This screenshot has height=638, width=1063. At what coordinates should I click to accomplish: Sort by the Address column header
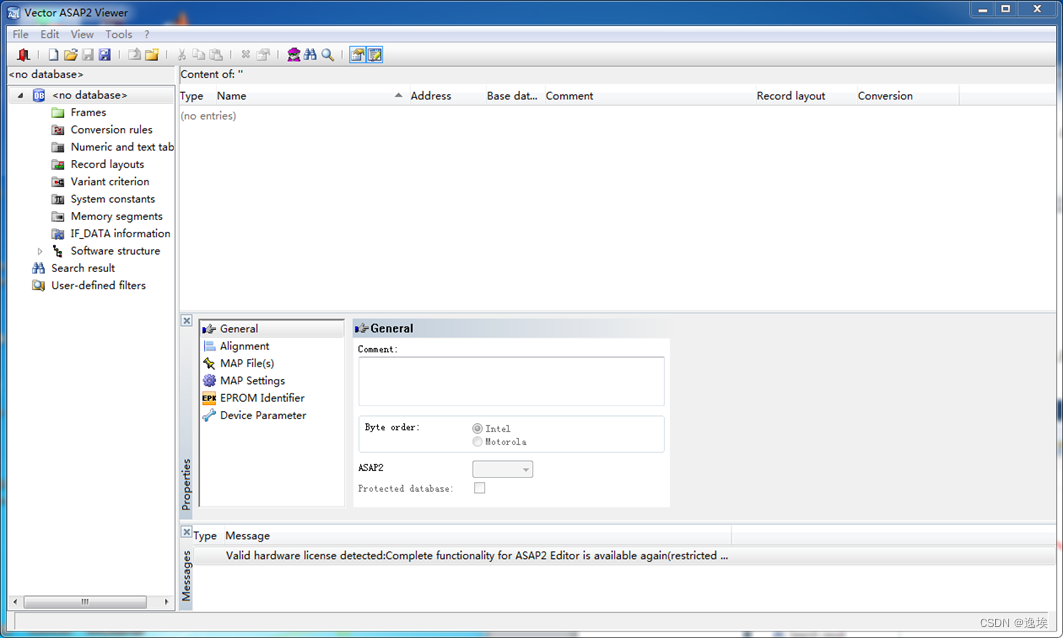(446, 96)
